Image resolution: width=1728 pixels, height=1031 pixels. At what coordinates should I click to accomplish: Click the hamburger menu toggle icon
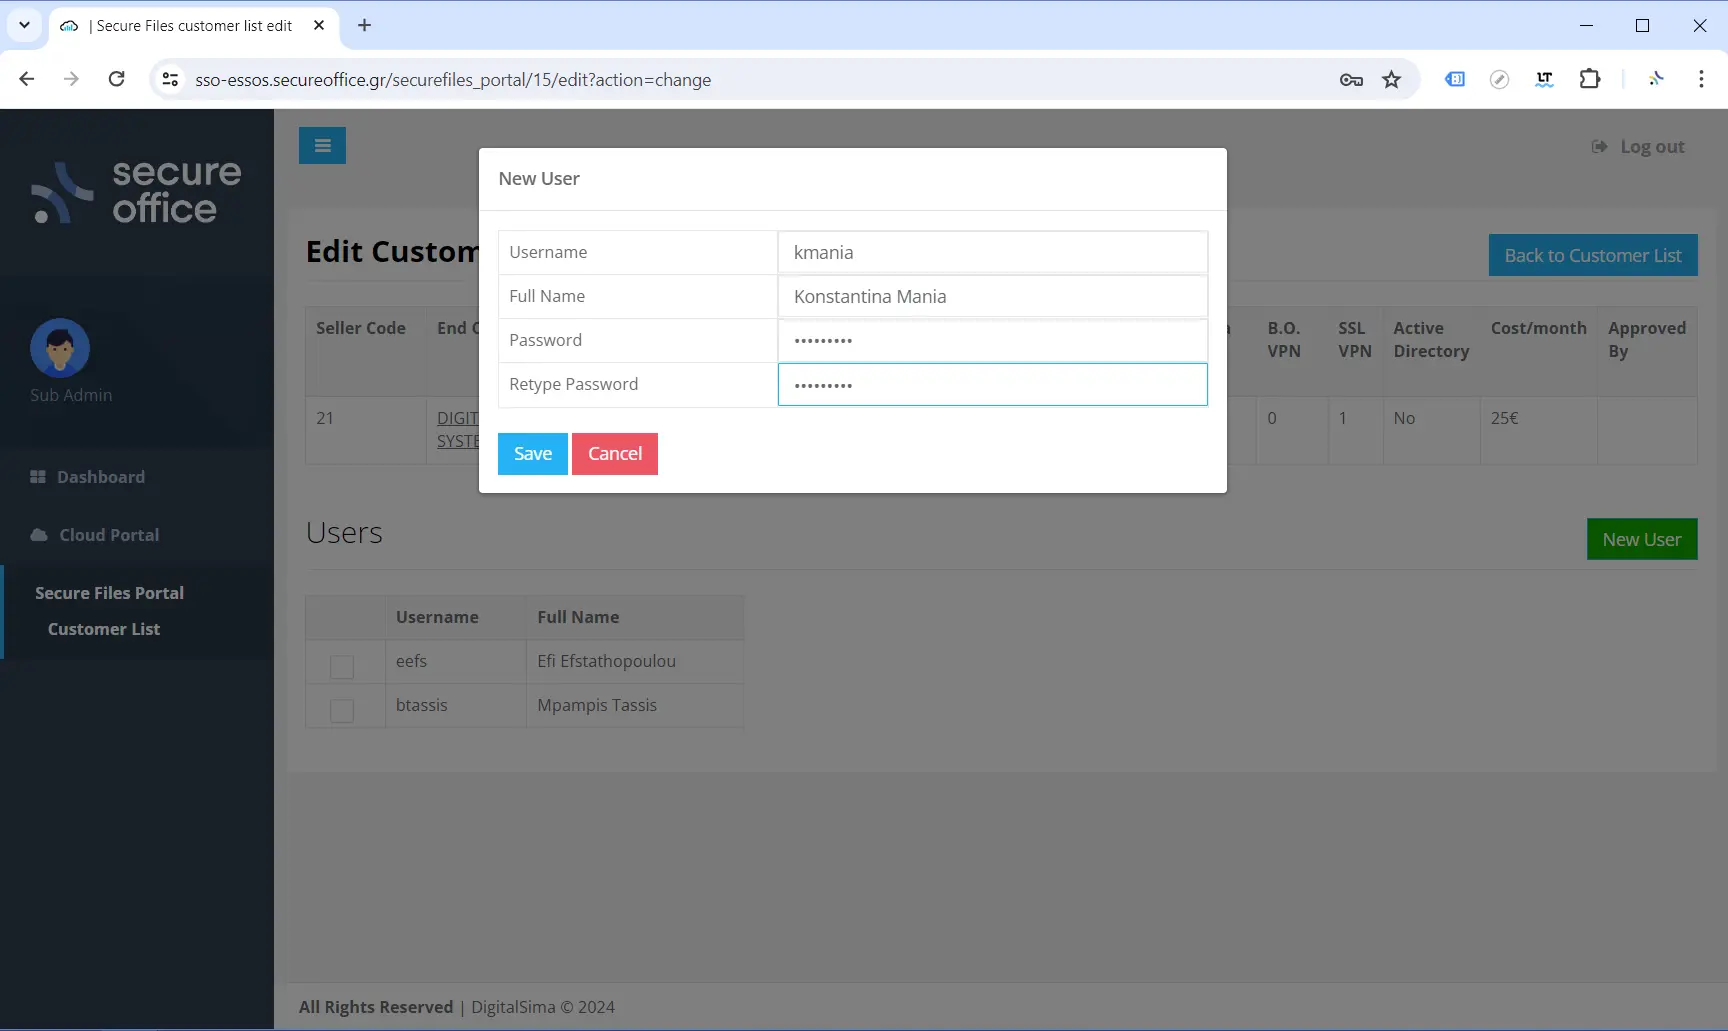pyautogui.click(x=322, y=145)
